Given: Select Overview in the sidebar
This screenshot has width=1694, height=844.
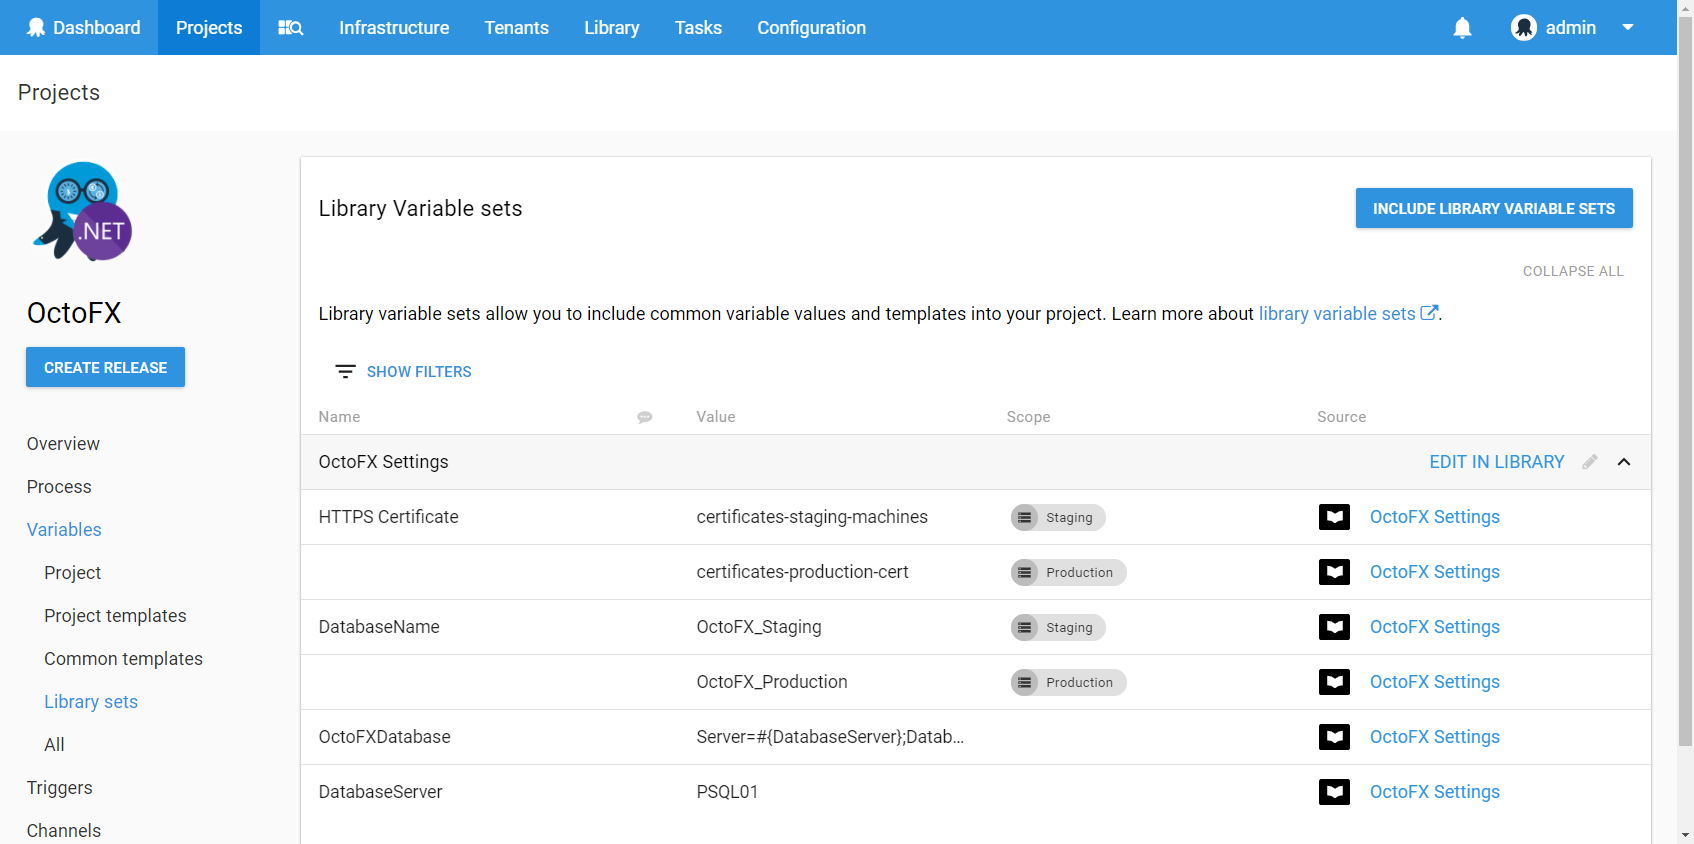Looking at the screenshot, I should click(x=63, y=444).
